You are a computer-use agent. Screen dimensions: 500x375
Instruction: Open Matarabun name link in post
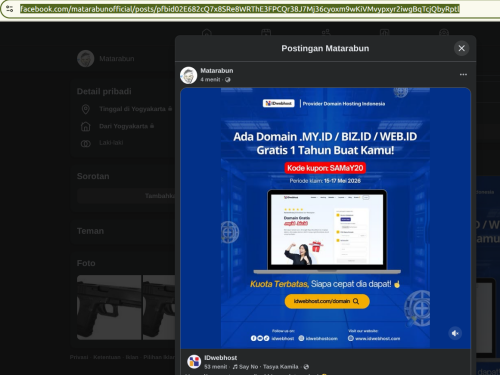pyautogui.click(x=217, y=71)
